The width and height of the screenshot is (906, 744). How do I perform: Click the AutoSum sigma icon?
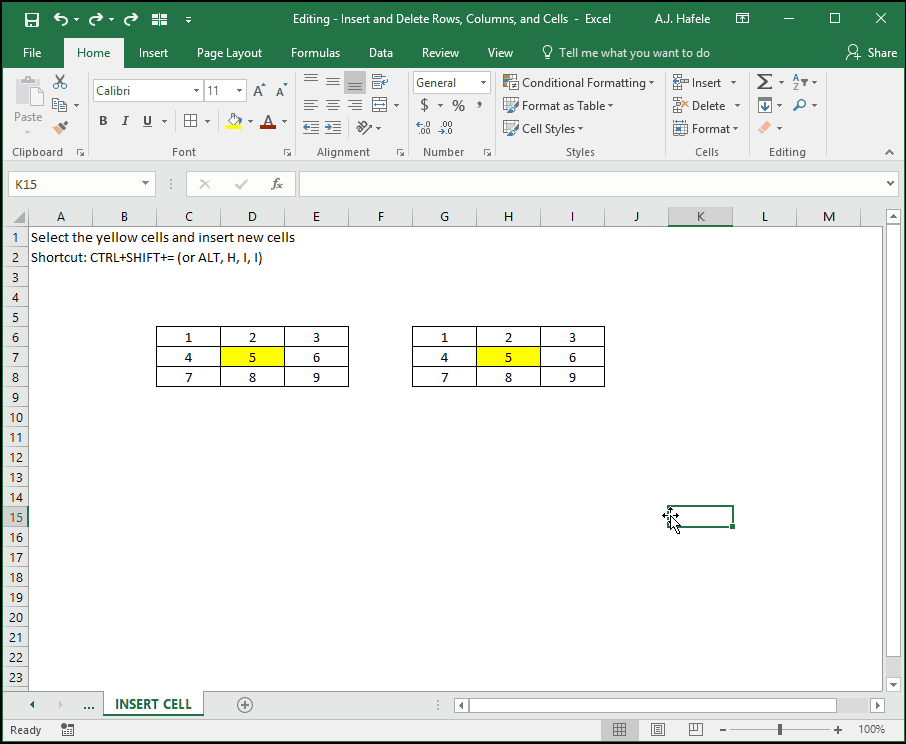(x=764, y=82)
